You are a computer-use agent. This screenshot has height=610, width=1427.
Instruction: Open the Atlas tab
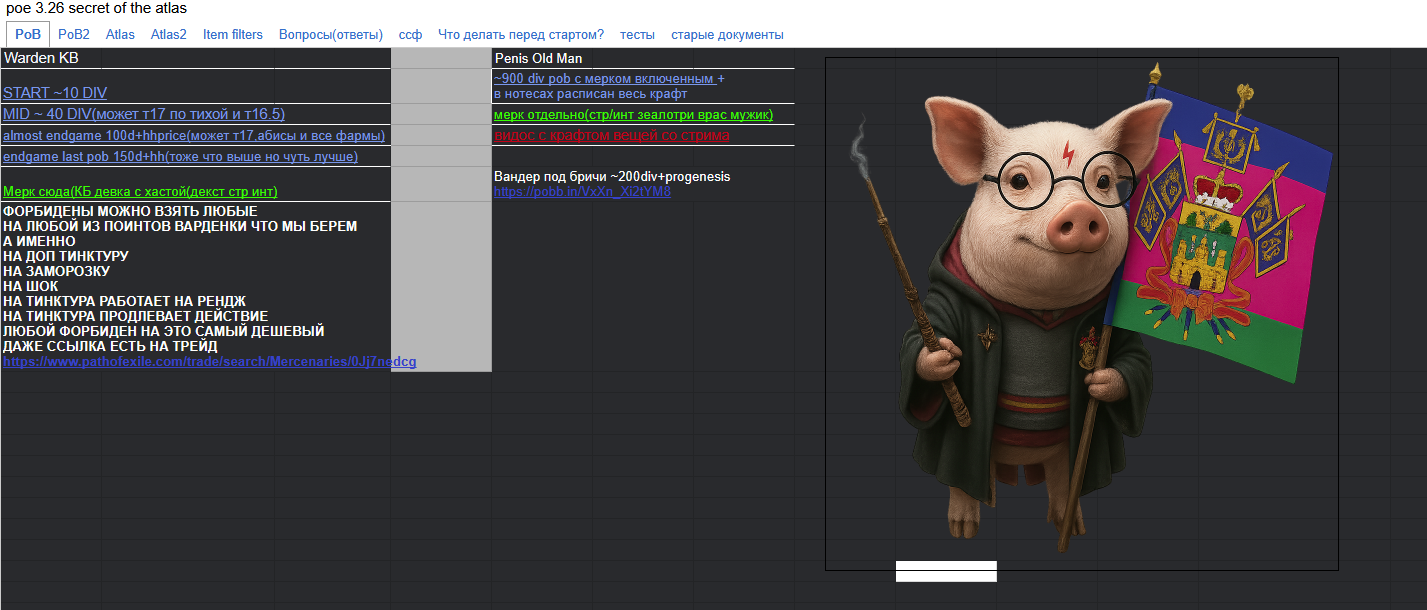[x=120, y=34]
